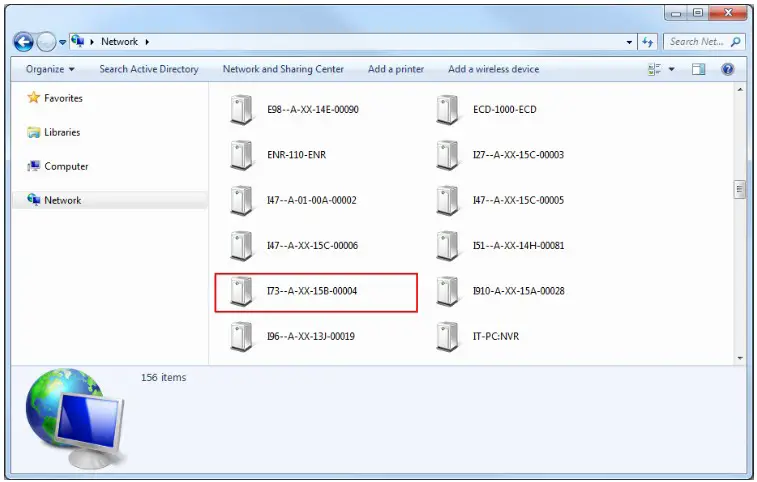Select the E98--A-XX-14E-00090 label
Image resolution: width=757 pixels, height=482 pixels.
tap(312, 109)
